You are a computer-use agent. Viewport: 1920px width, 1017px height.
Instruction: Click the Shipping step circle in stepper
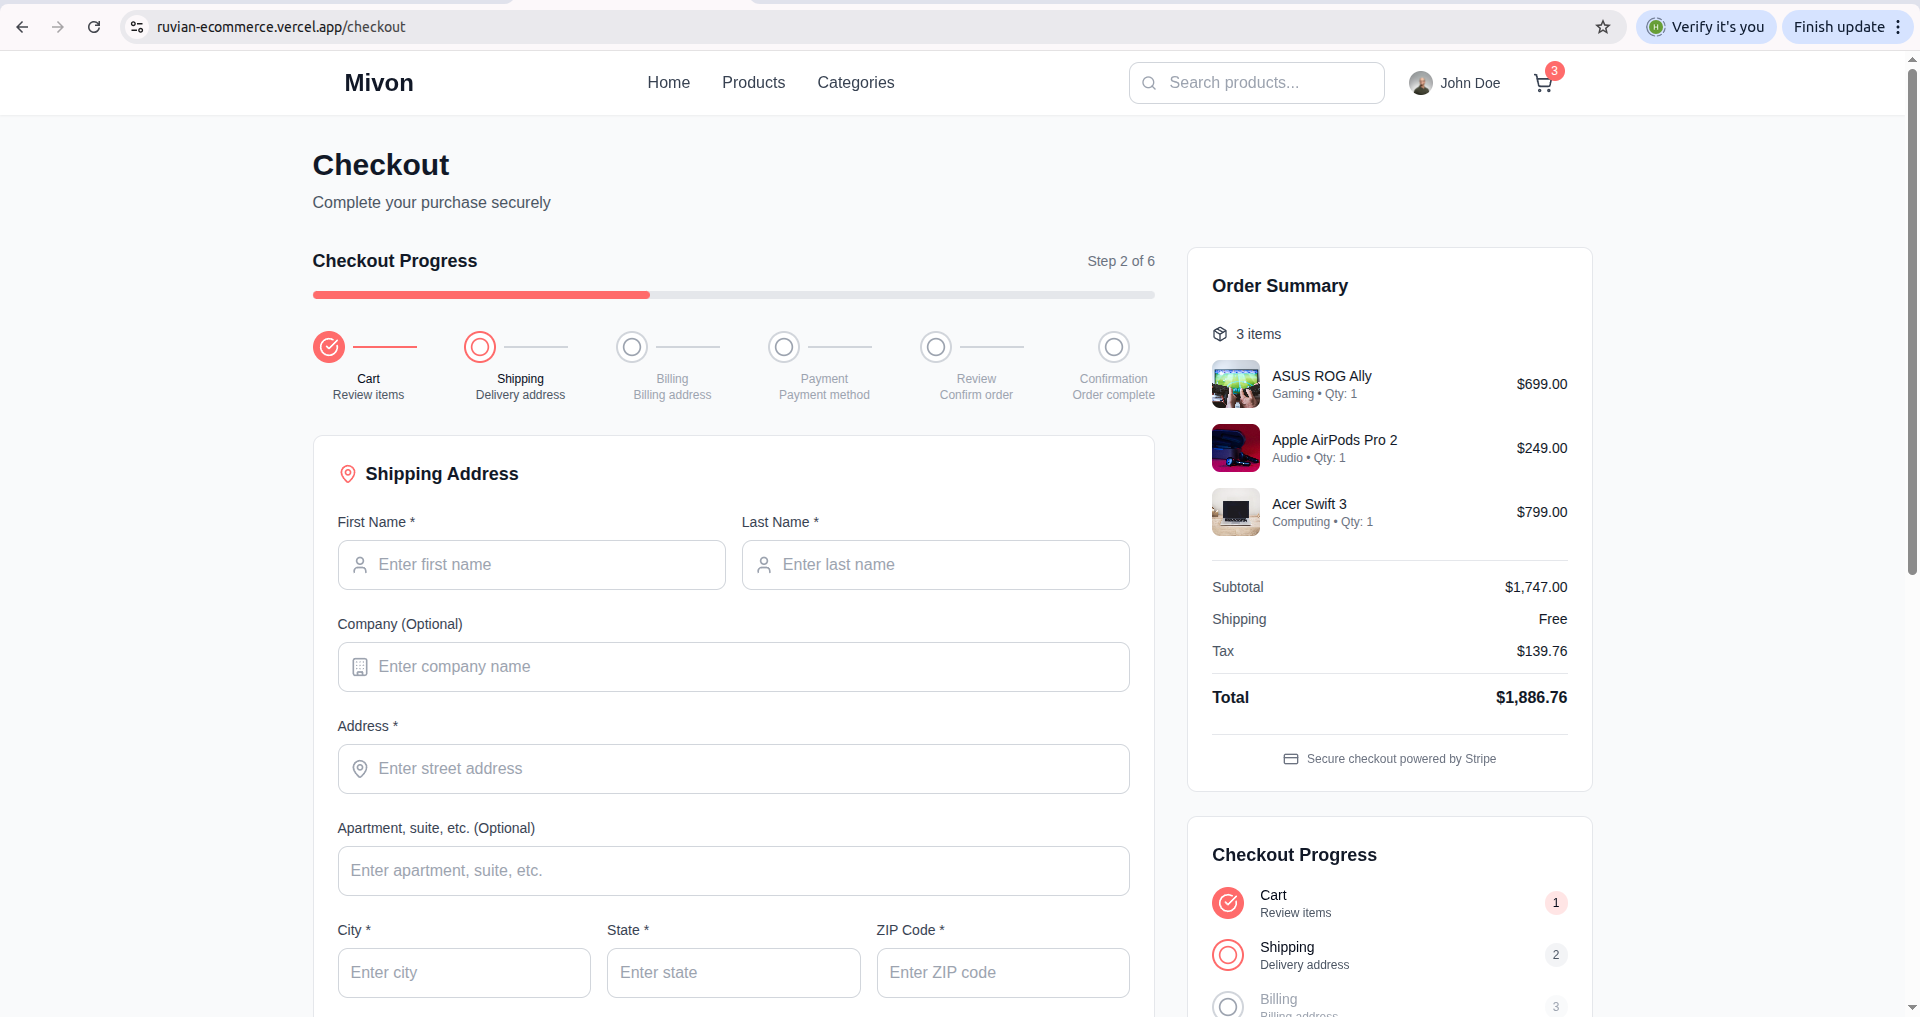pyautogui.click(x=480, y=347)
